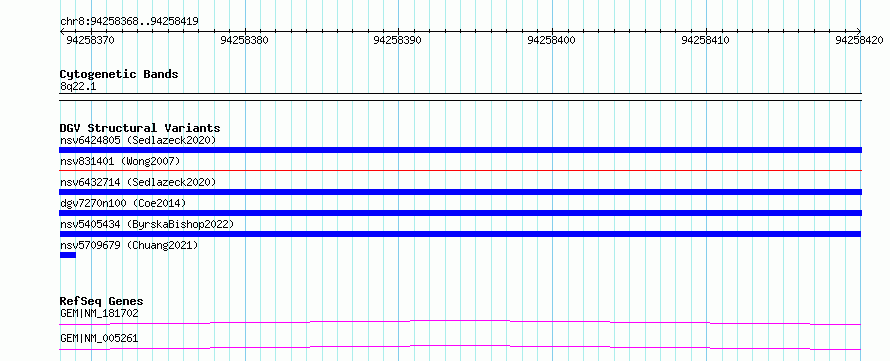The width and height of the screenshot is (890, 361).
Task: Open the GEM|NM_005261 gene label
Action: click(x=99, y=339)
